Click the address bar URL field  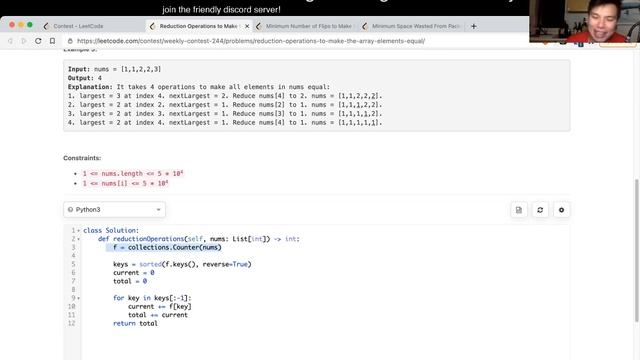(x=251, y=41)
